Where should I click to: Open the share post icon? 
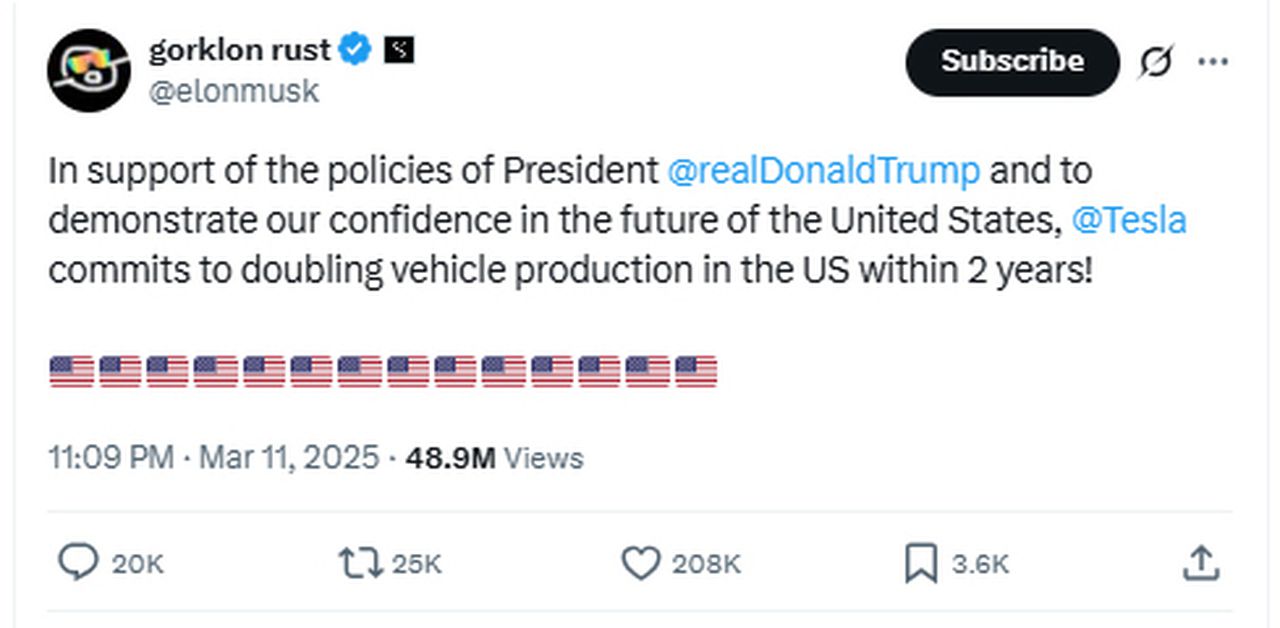coord(1199,563)
